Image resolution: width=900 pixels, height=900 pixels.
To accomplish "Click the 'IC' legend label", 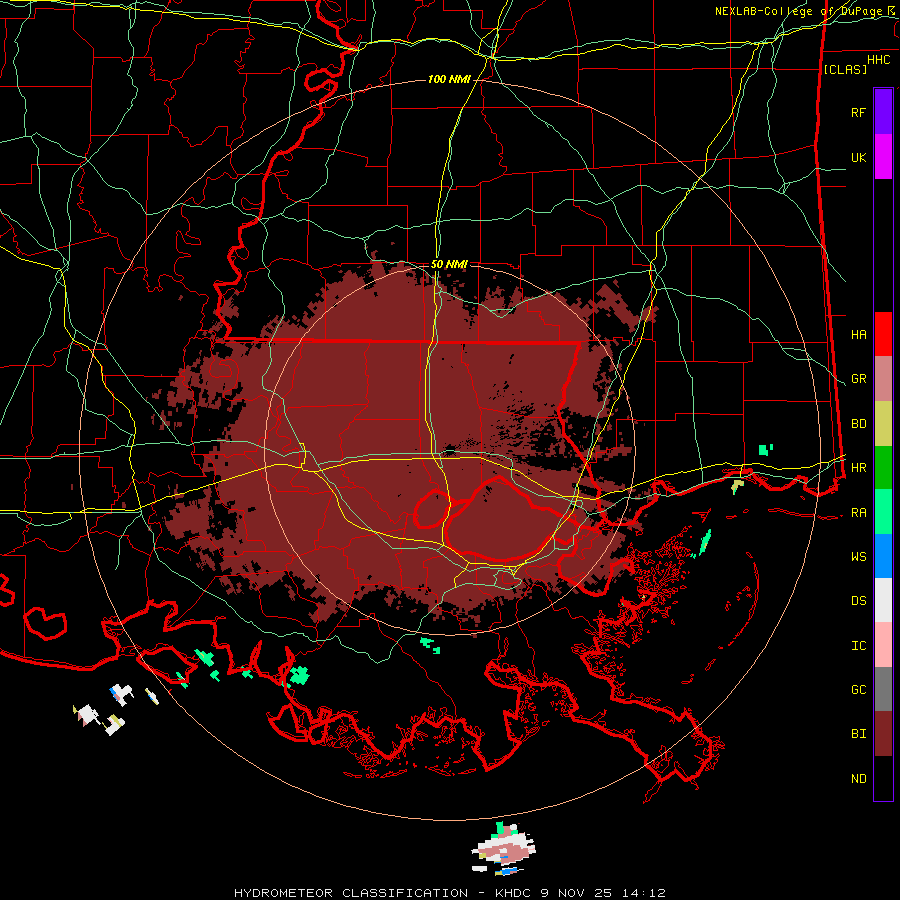I will 858,646.
